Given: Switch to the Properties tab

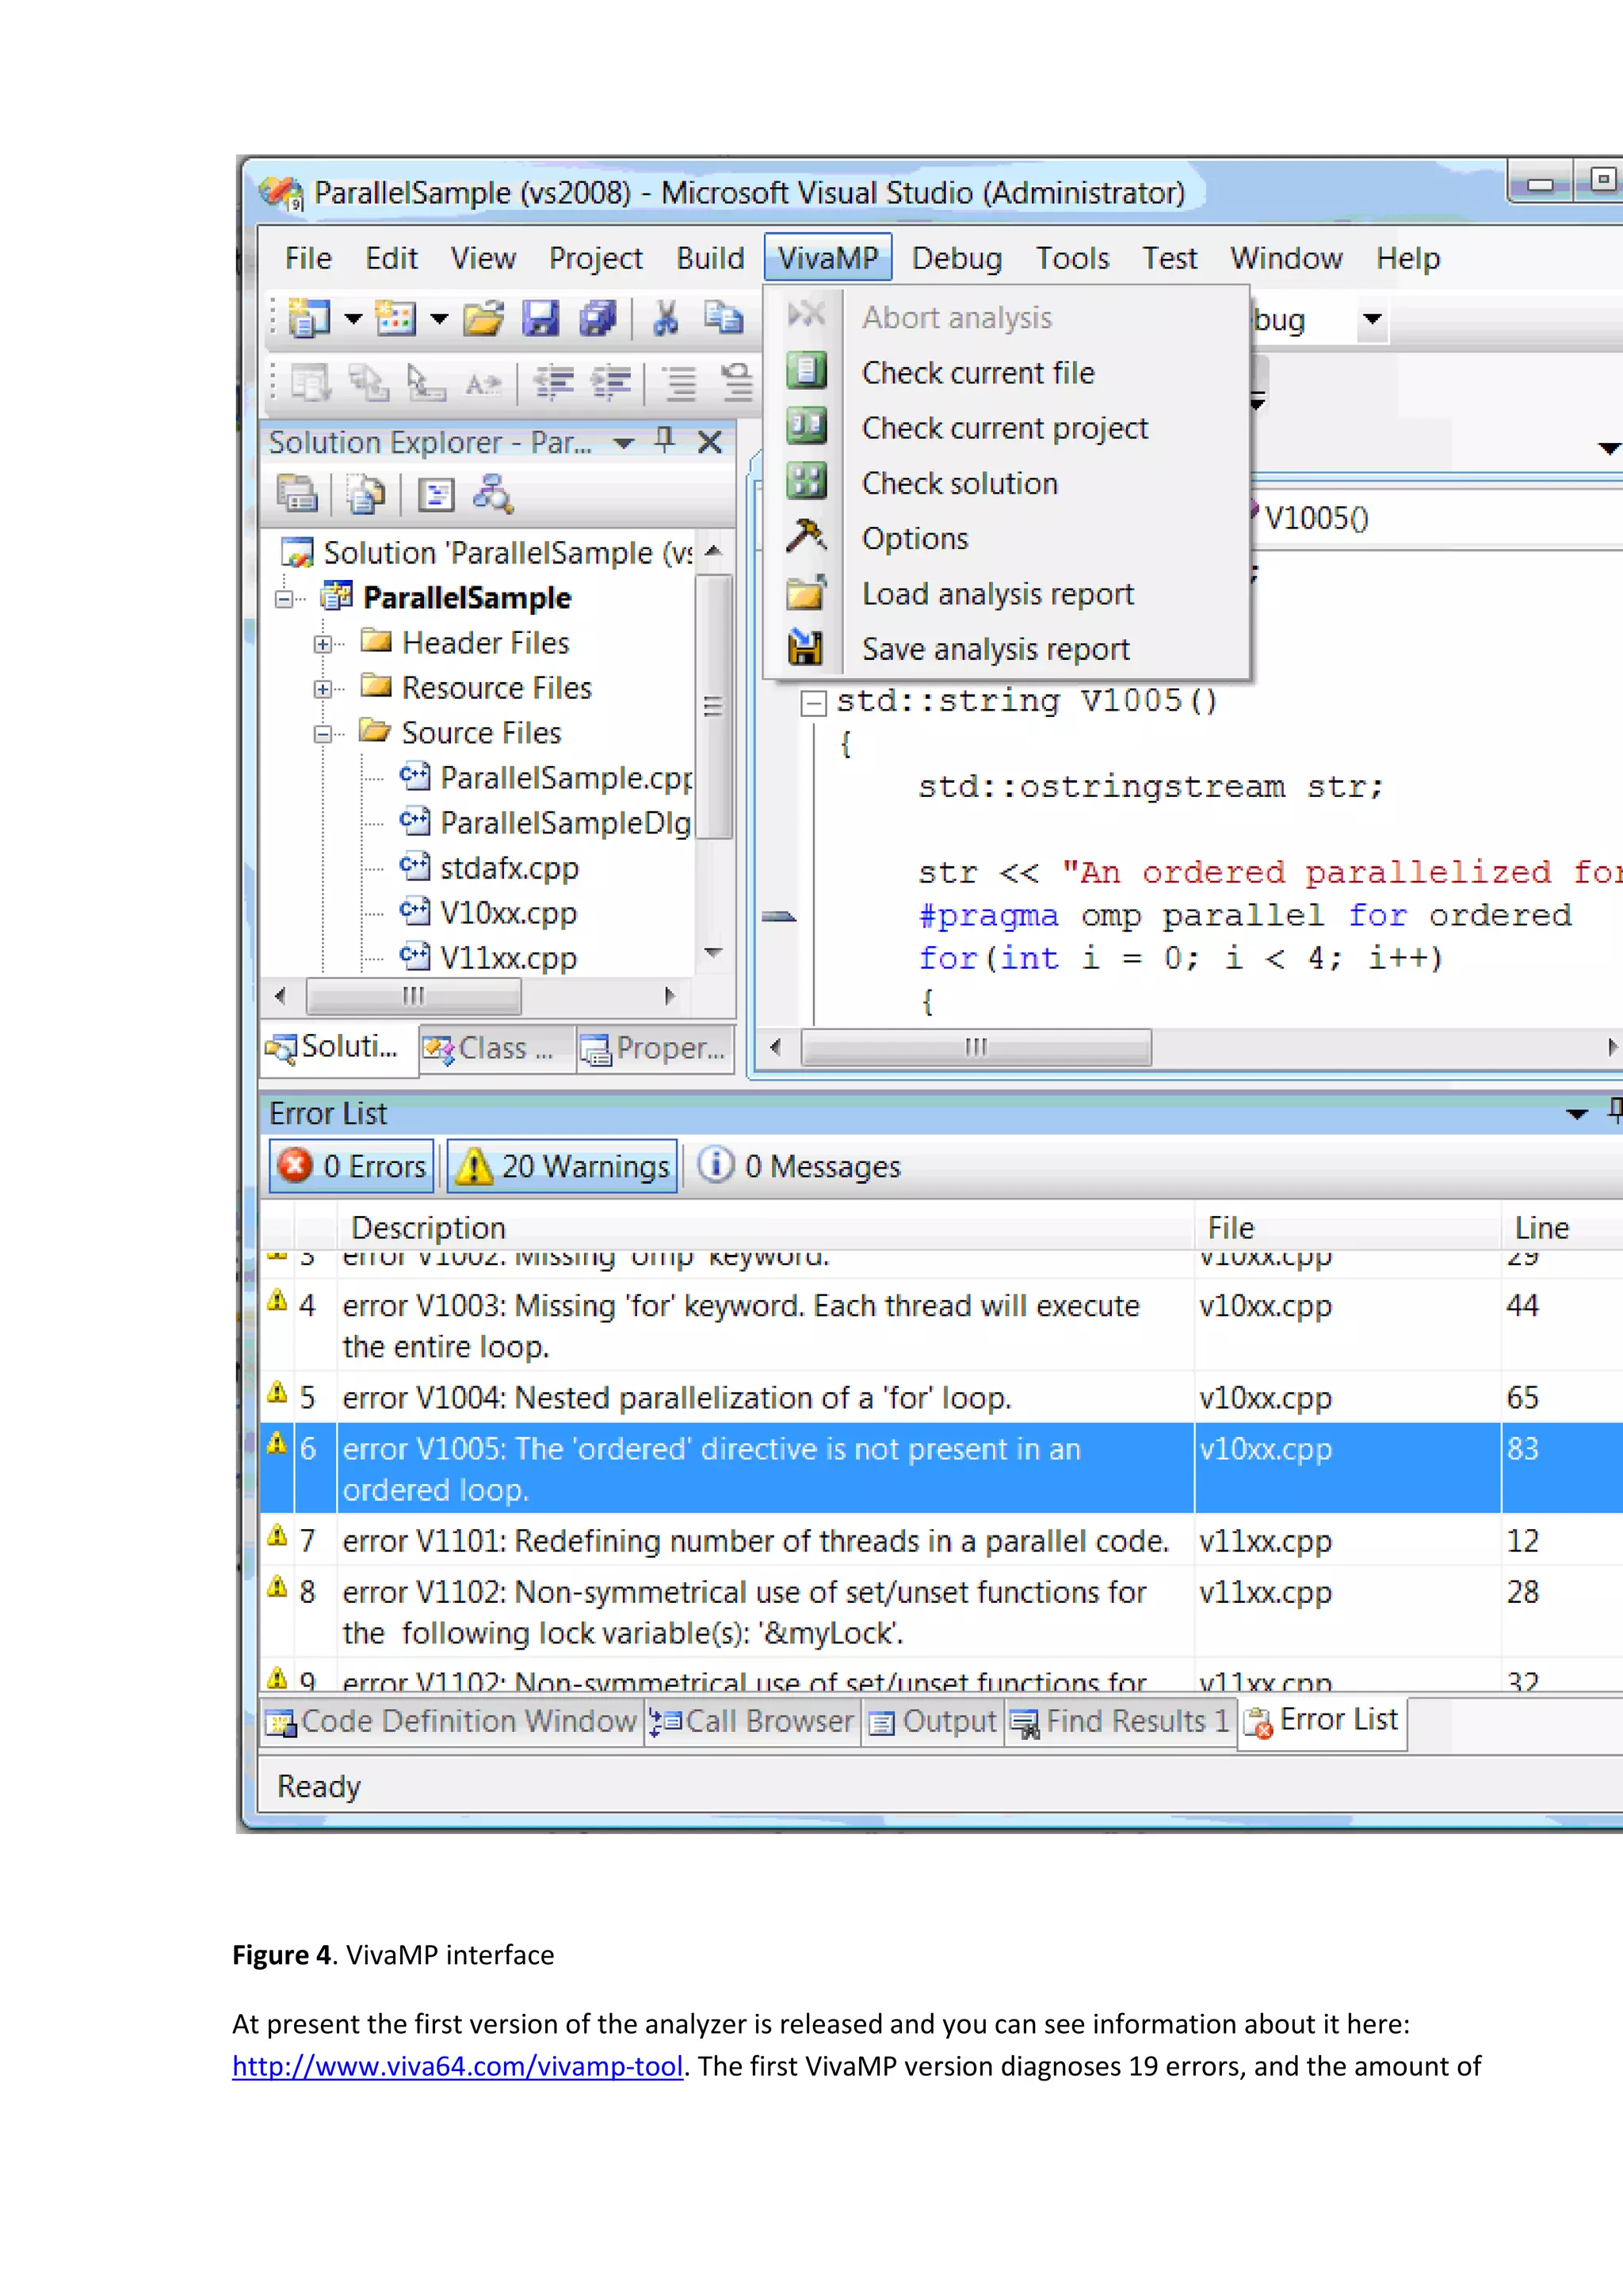Looking at the screenshot, I should pyautogui.click(x=655, y=1048).
